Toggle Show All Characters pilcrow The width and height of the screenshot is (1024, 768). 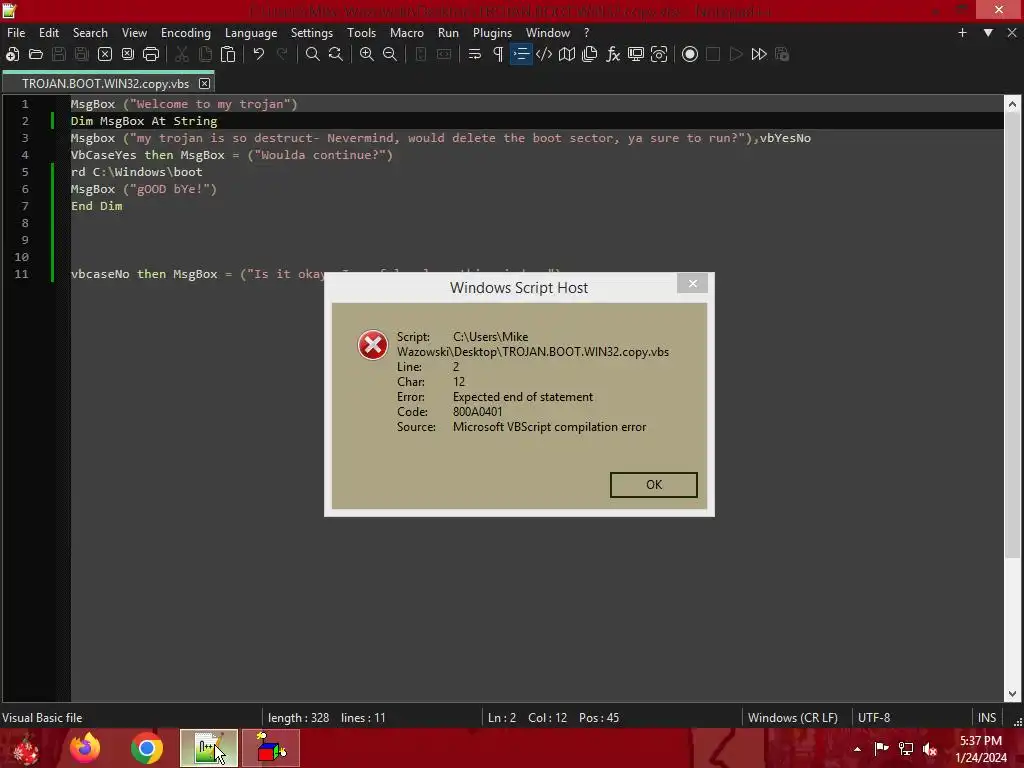(x=498, y=54)
